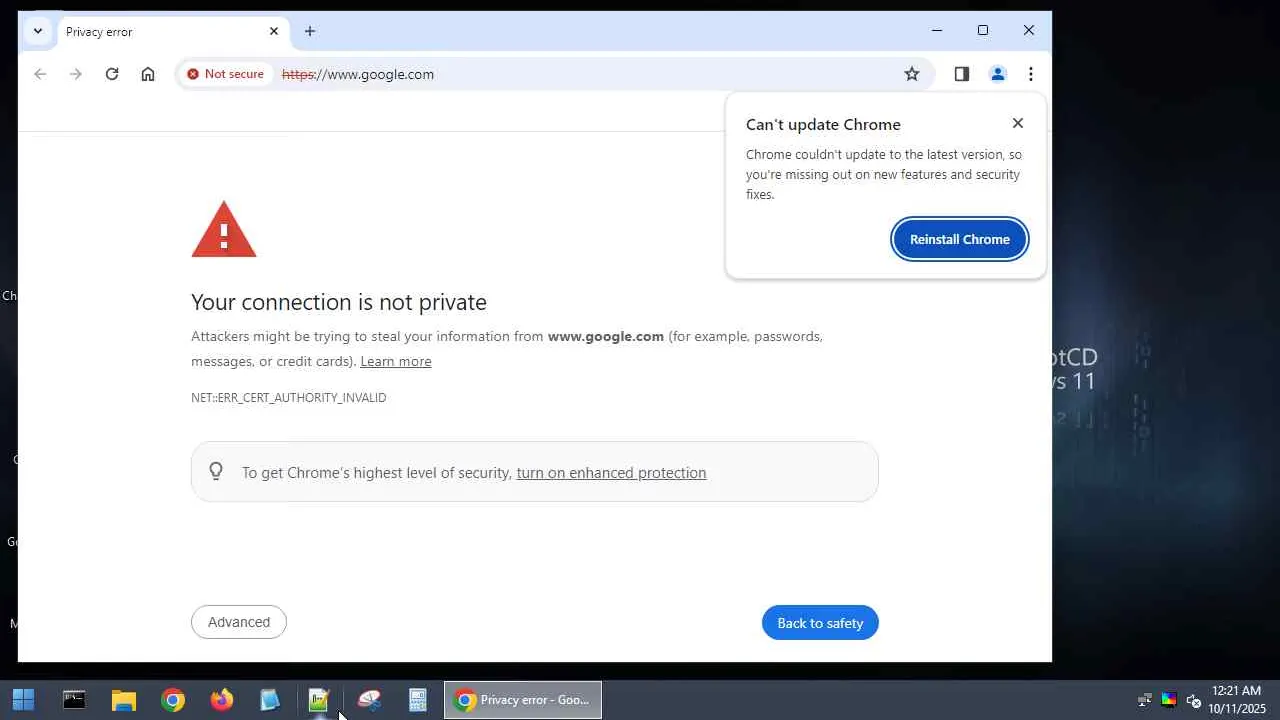Open the Calculator taskbar icon
1280x720 pixels.
coord(418,700)
